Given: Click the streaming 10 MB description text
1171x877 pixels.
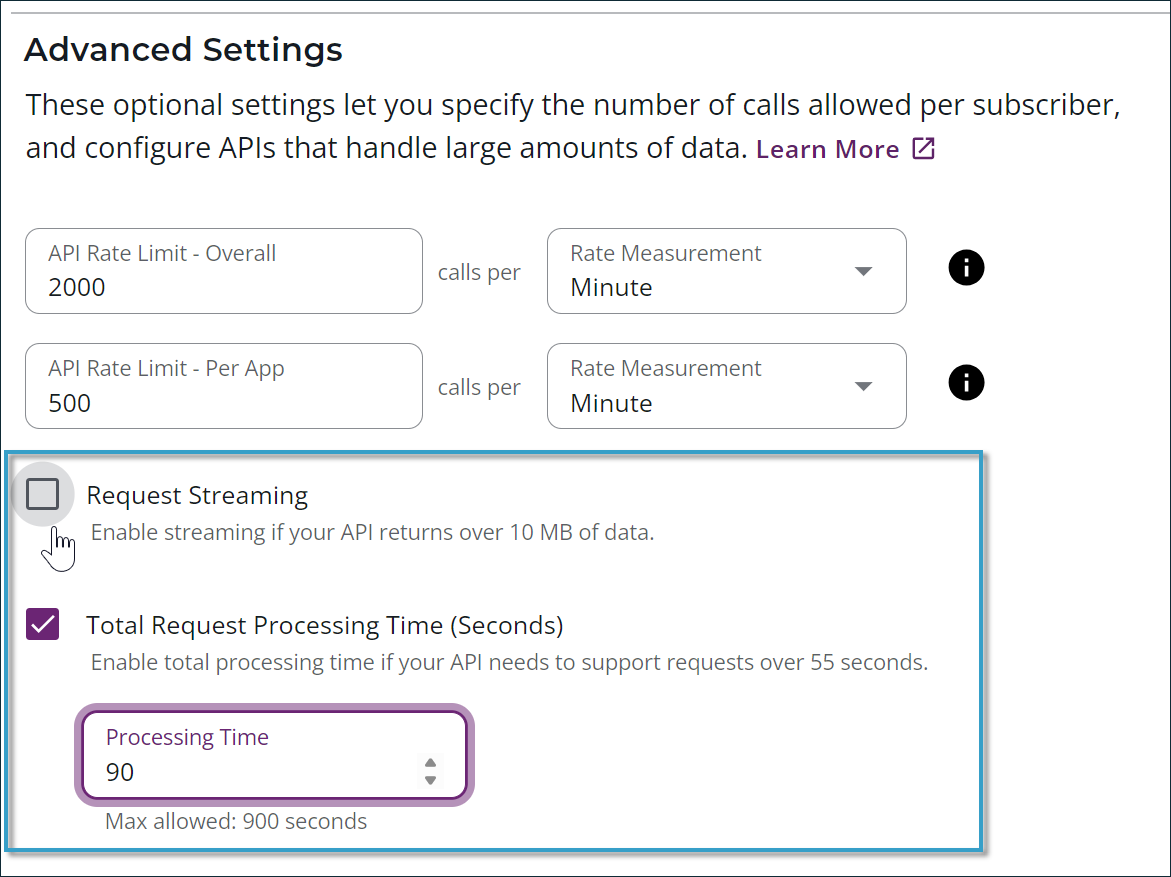Looking at the screenshot, I should pos(372,532).
